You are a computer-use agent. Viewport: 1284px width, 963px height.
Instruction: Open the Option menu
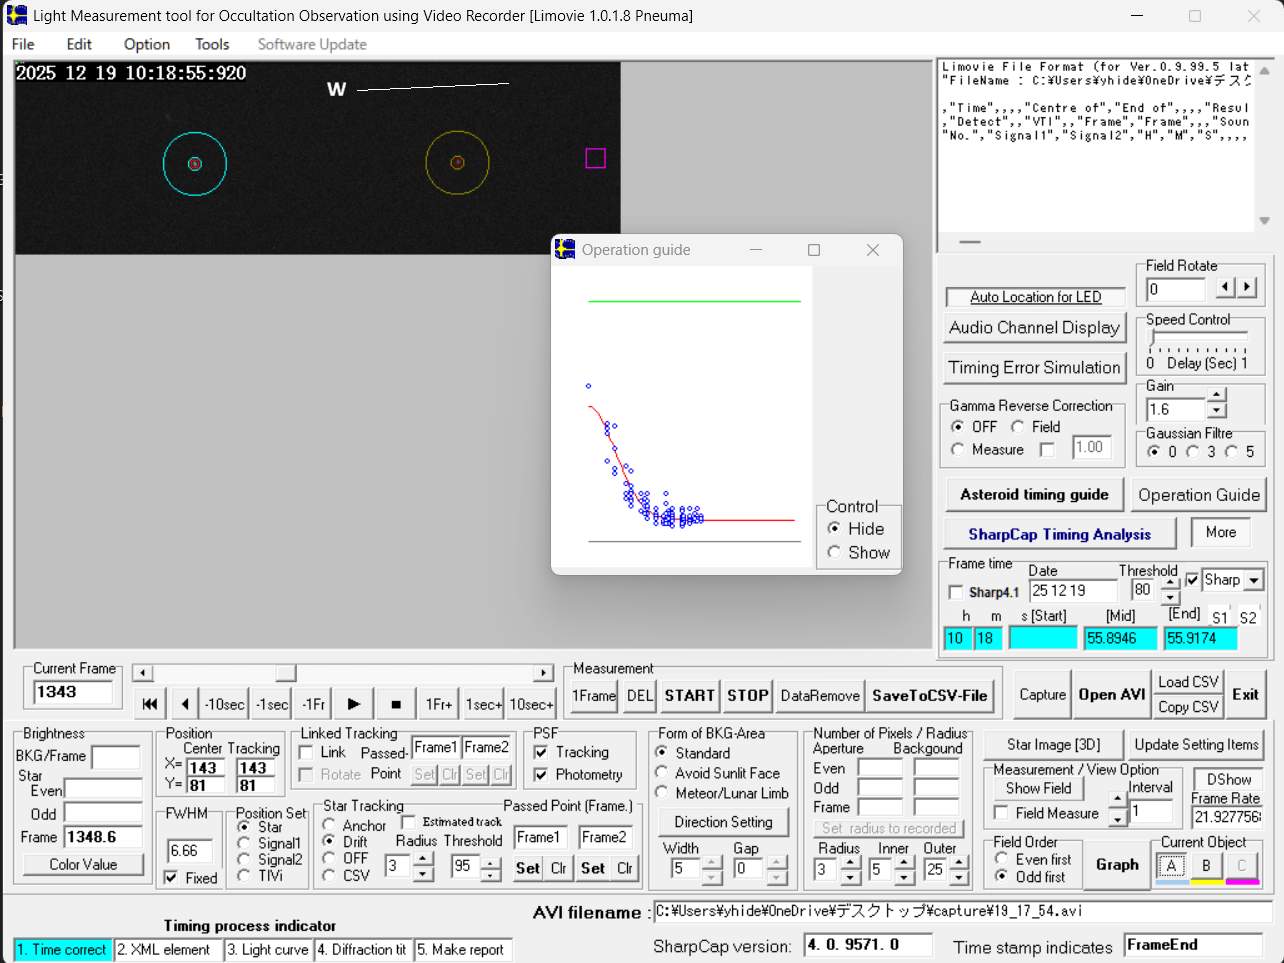pos(147,44)
